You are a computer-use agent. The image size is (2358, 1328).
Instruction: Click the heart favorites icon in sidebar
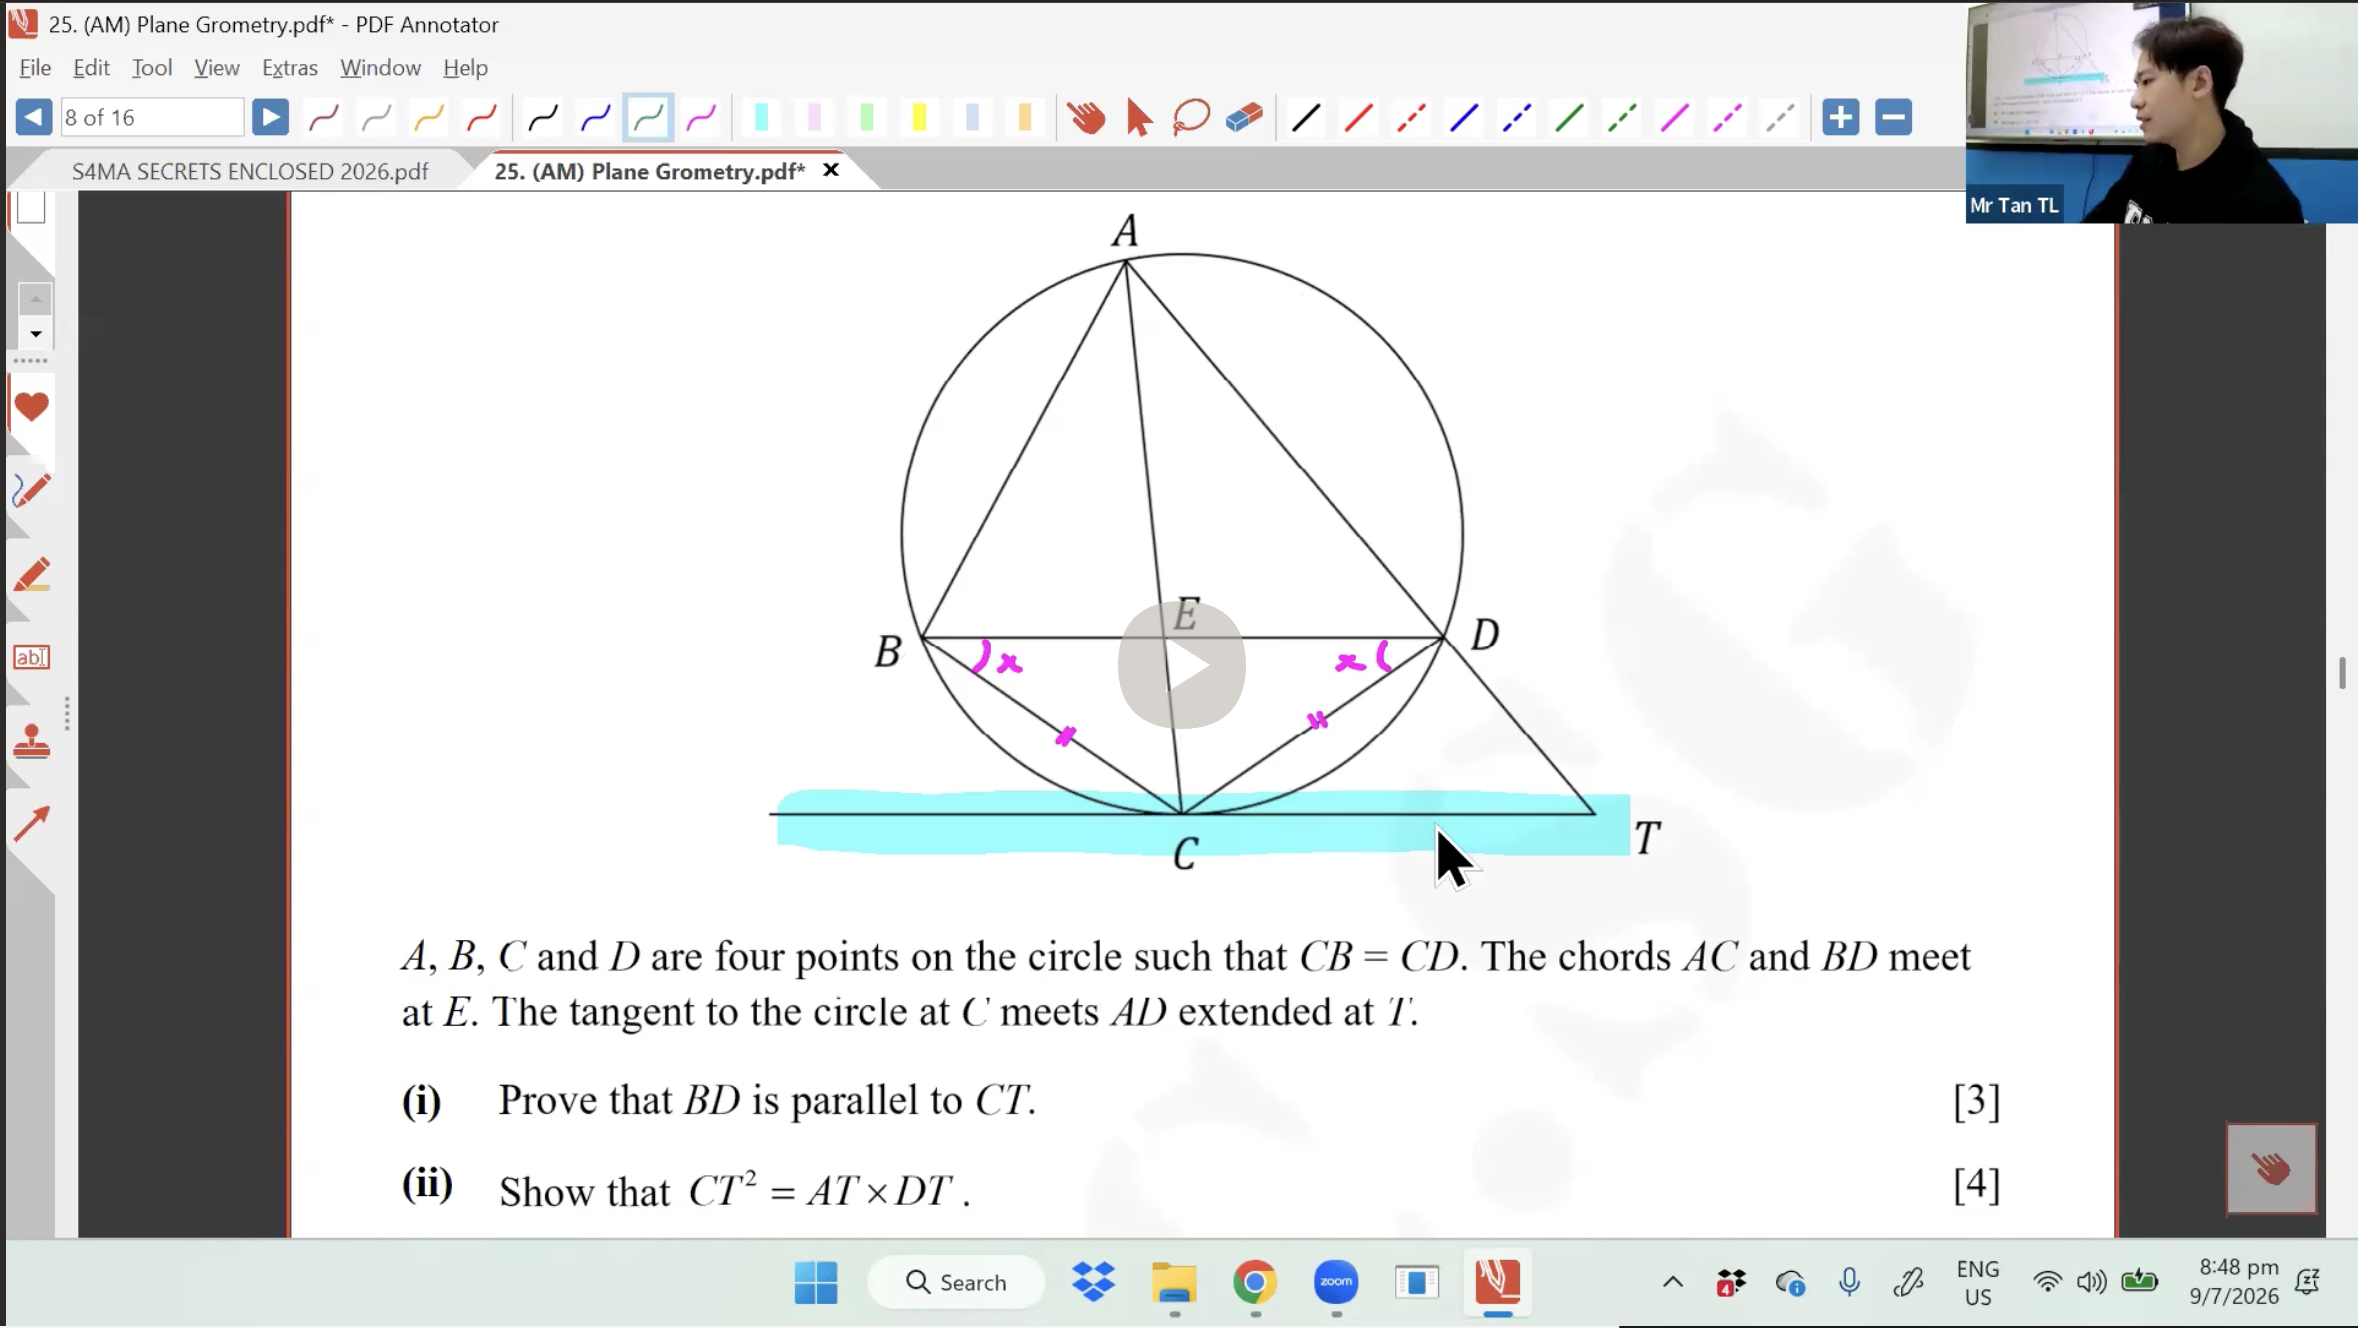[32, 407]
